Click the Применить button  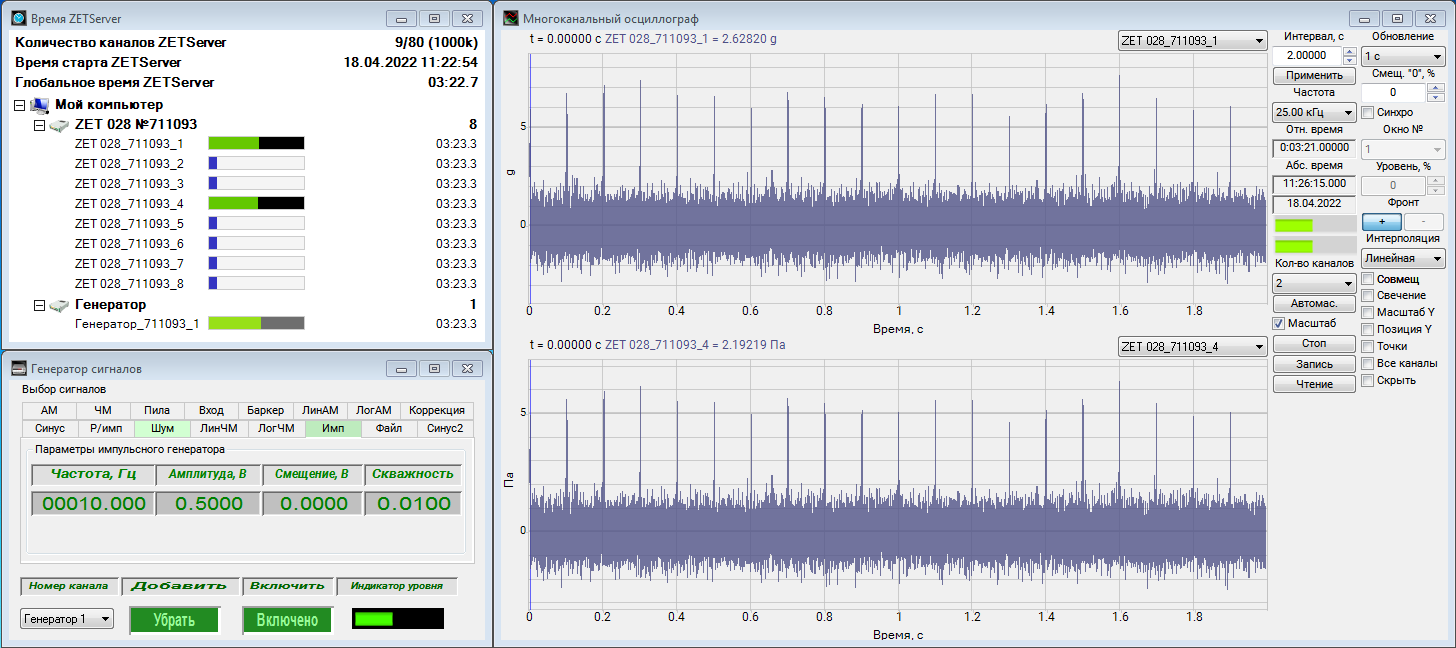1314,75
